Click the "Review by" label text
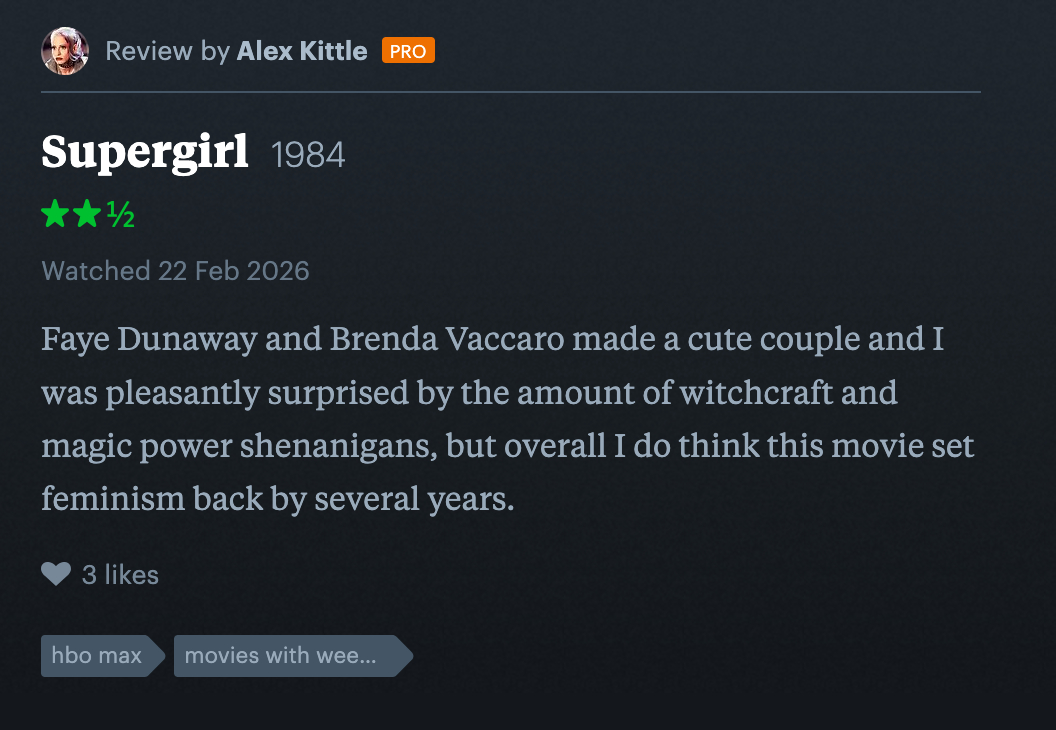1056x730 pixels. click(x=167, y=51)
